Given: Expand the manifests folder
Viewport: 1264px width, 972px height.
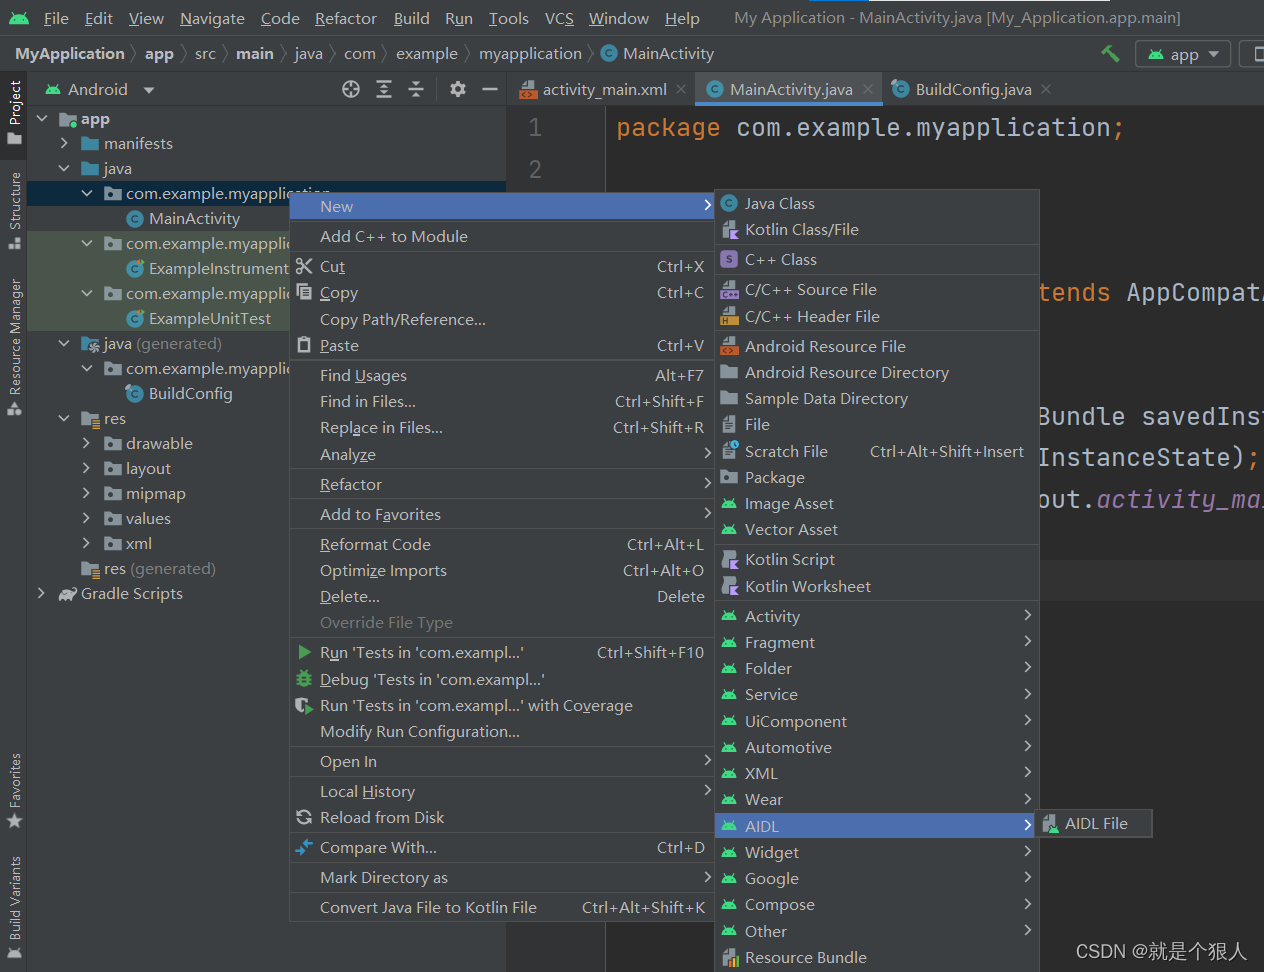Looking at the screenshot, I should point(64,143).
